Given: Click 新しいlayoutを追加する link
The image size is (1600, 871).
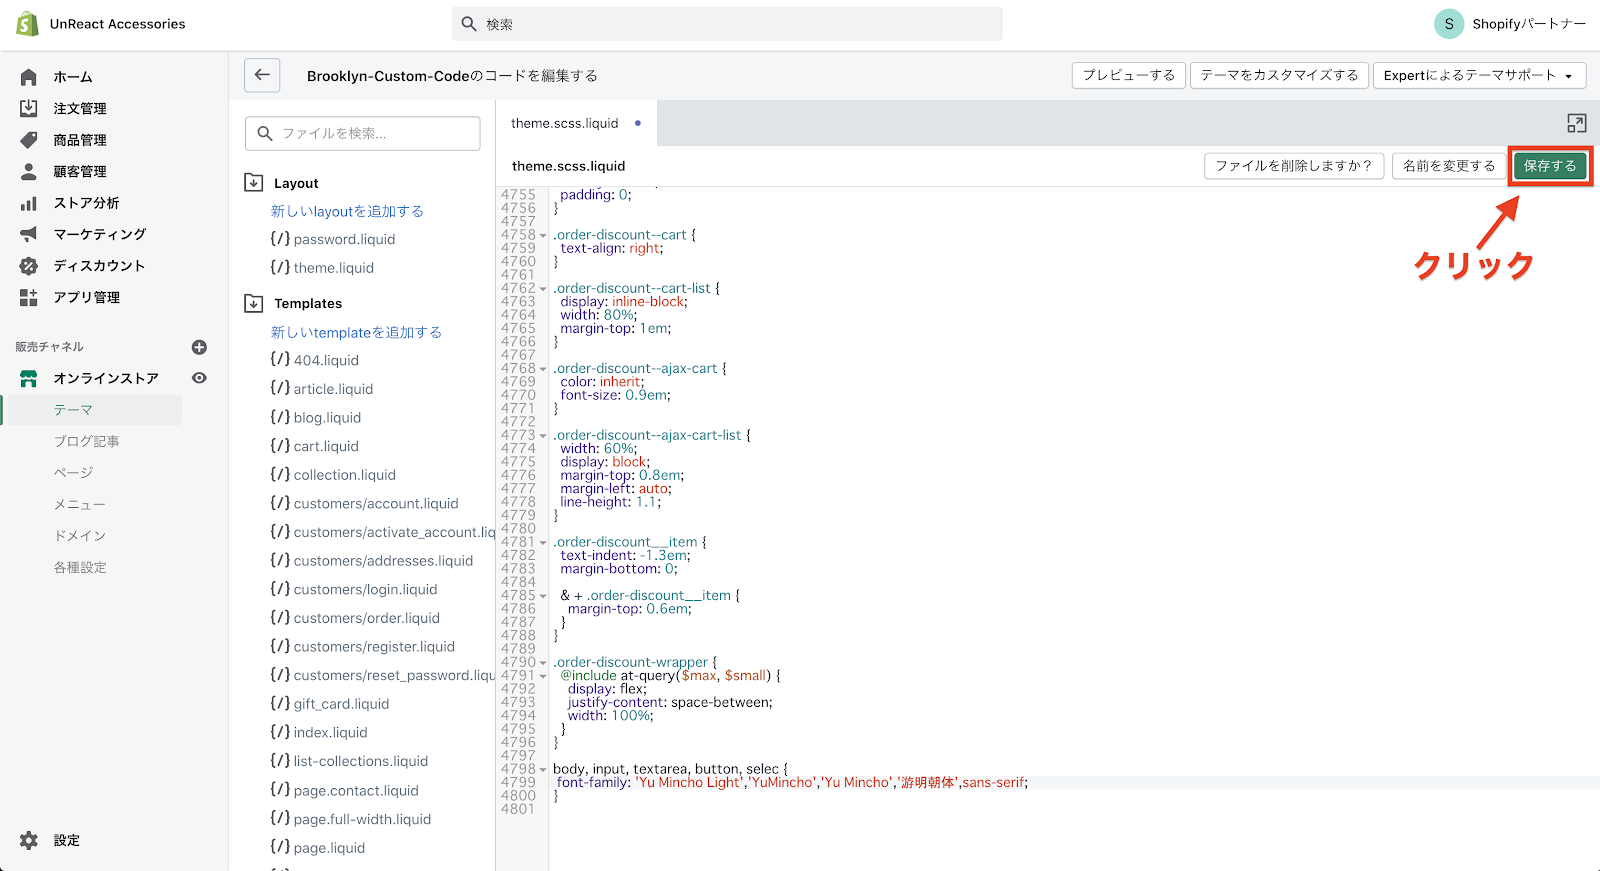Looking at the screenshot, I should pos(347,211).
